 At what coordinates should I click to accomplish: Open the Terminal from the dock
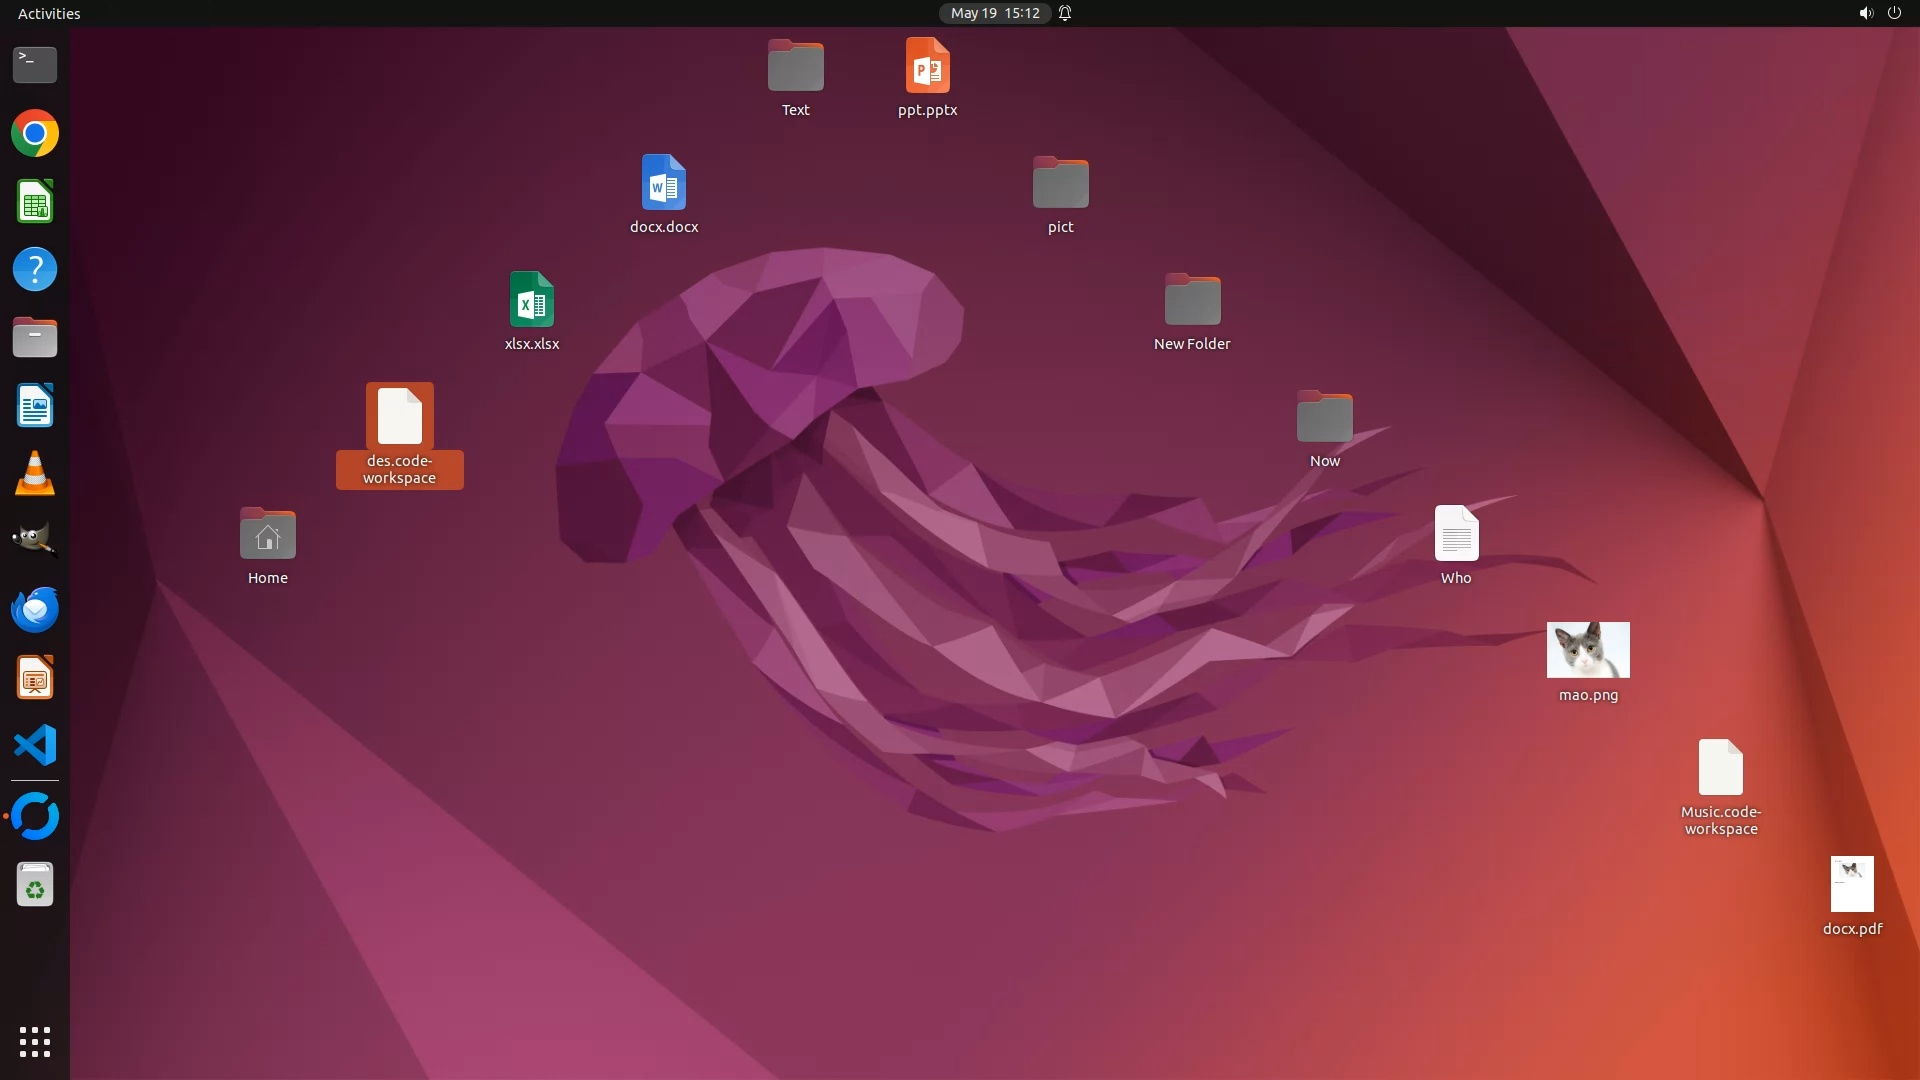point(35,65)
